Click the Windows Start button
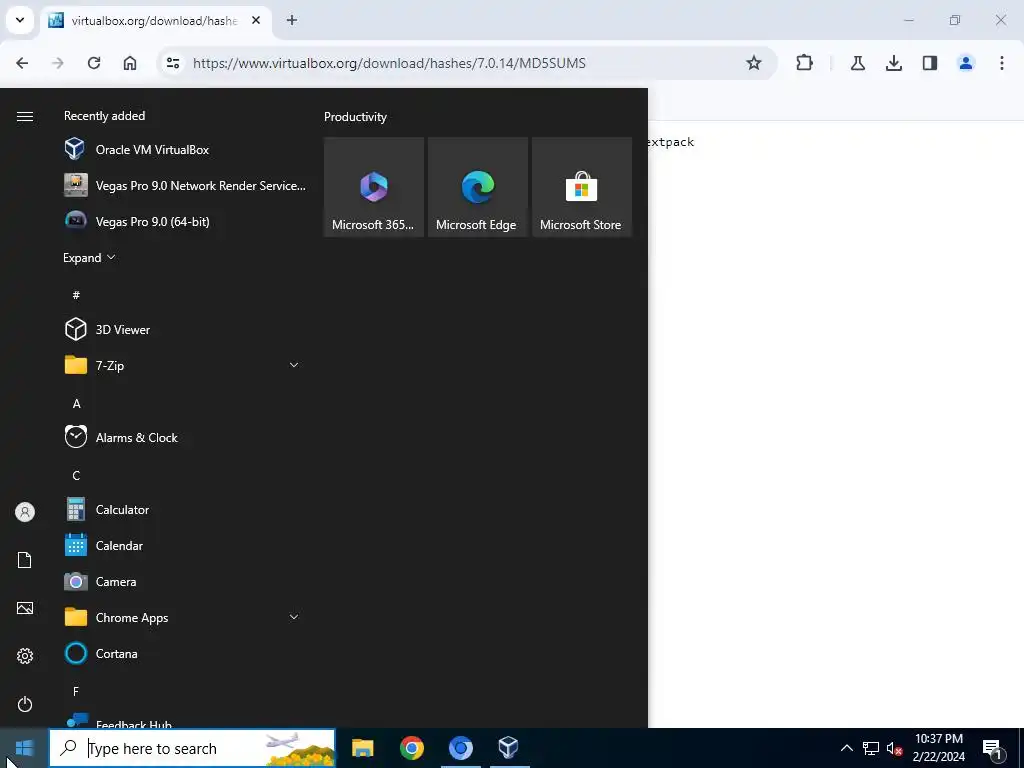The height and width of the screenshot is (768, 1024). [24, 748]
